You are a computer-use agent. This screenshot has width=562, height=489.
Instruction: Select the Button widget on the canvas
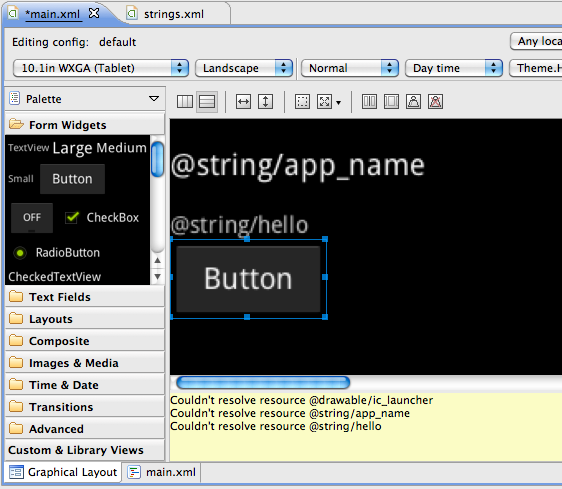tap(248, 279)
